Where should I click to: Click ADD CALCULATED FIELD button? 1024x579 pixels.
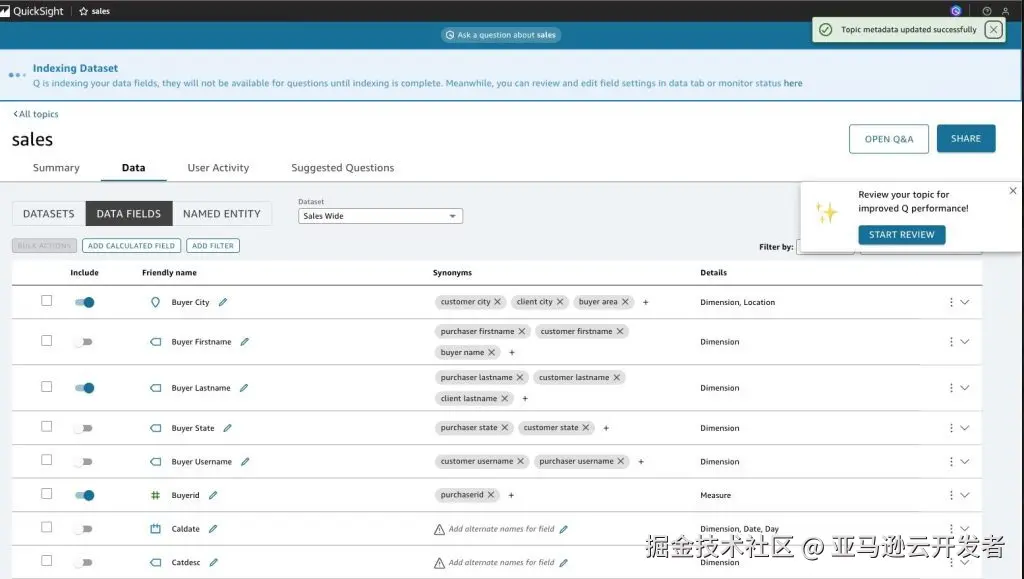(131, 245)
